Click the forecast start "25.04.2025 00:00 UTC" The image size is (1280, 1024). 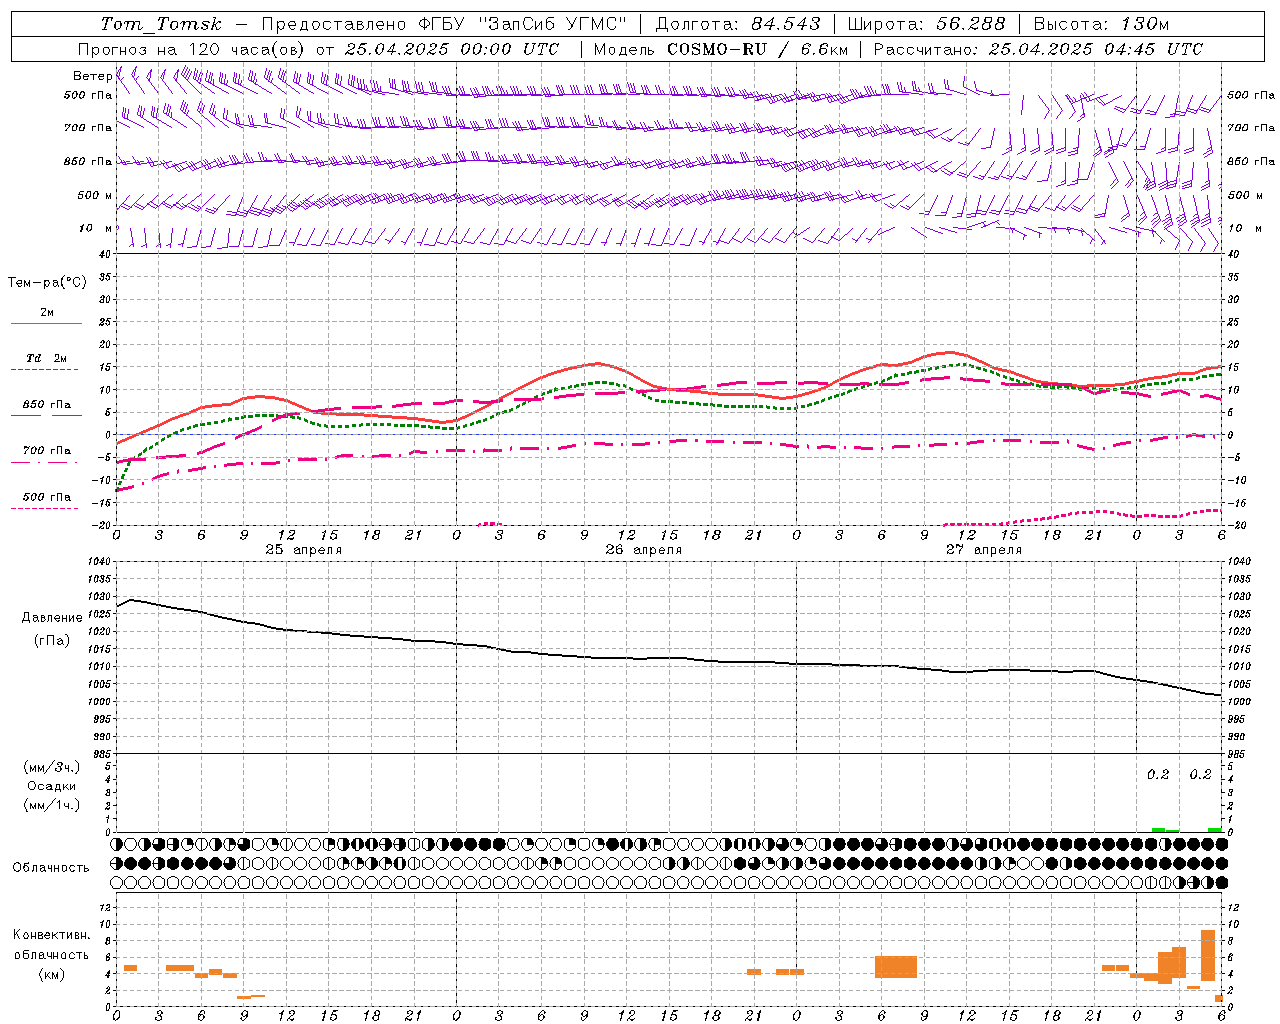coord(452,49)
